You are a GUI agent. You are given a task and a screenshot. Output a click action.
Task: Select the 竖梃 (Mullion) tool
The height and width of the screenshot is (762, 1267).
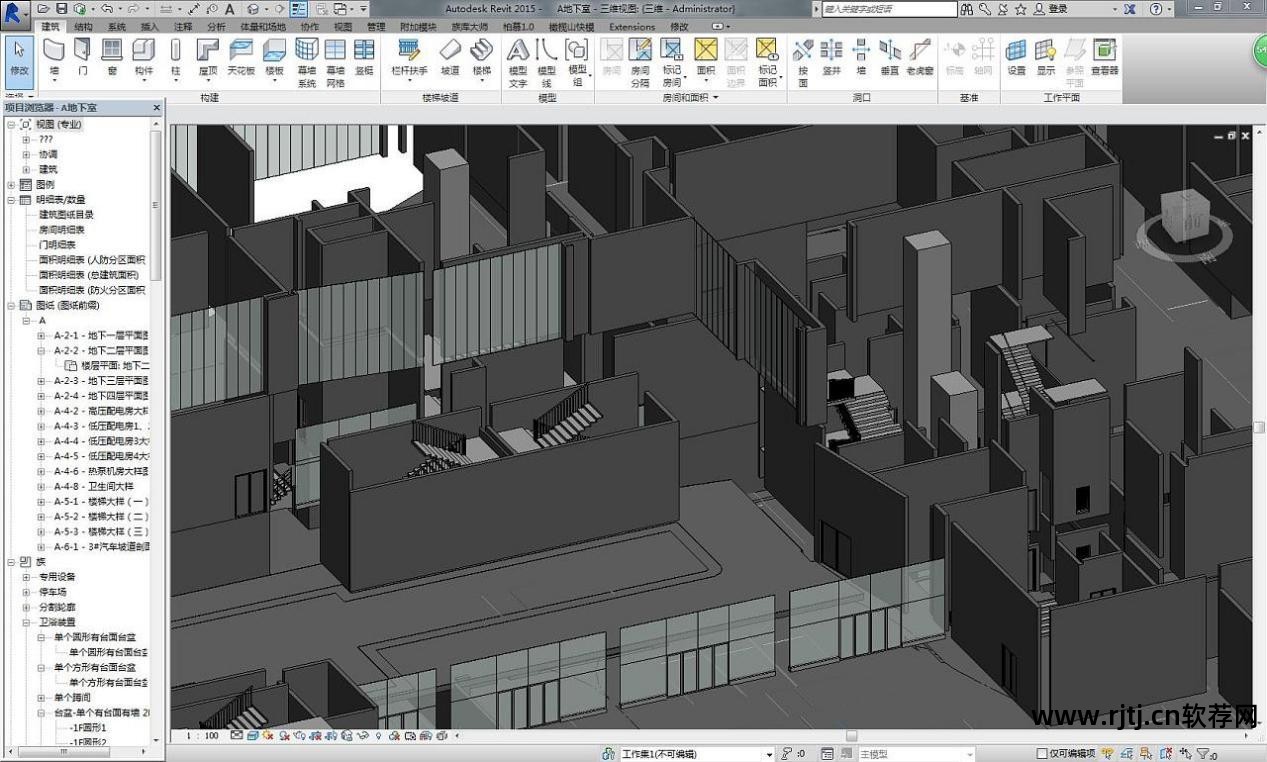(364, 58)
